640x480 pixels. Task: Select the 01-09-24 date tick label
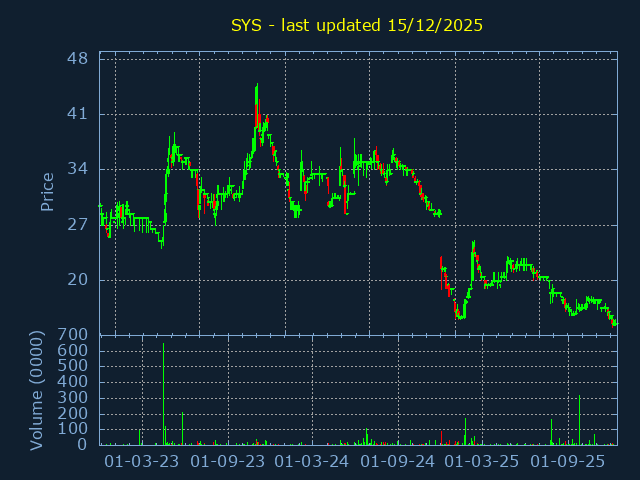[x=398, y=461]
